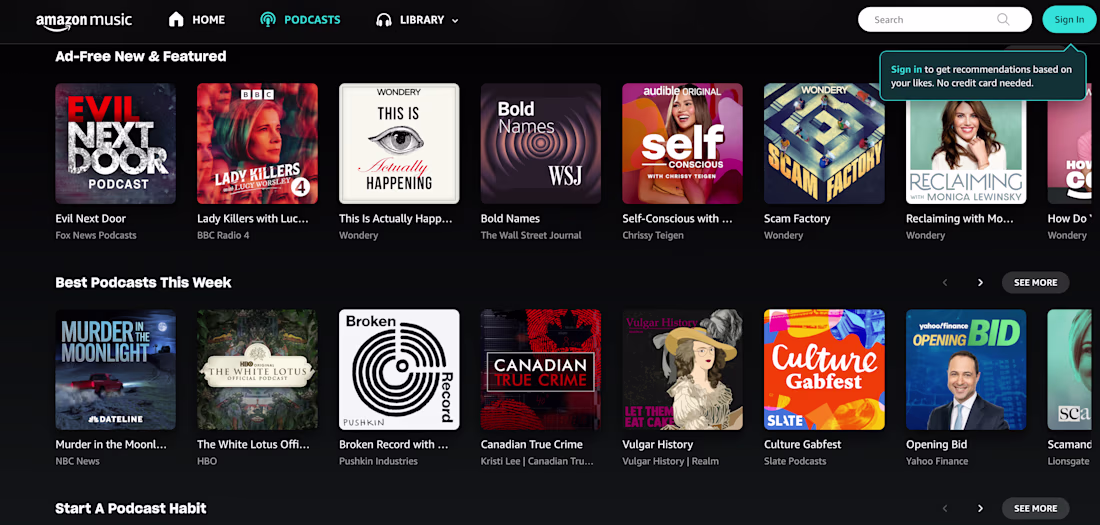This screenshot has height=525, width=1100.
Task: Click the Sign in link in tooltip
Action: [x=906, y=69]
